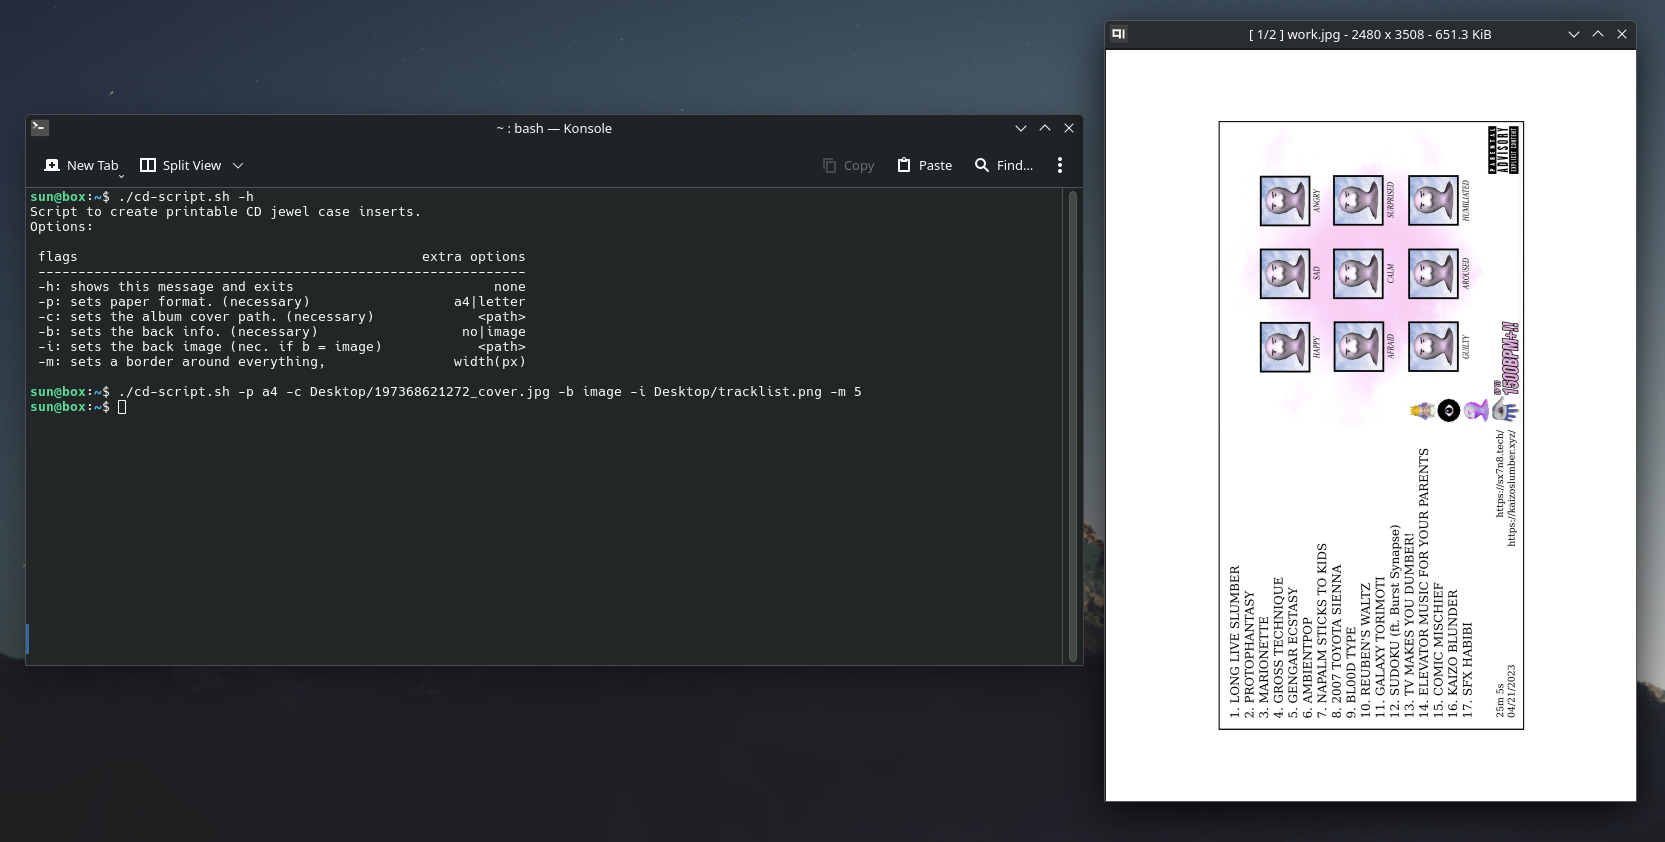Image resolution: width=1665 pixels, height=842 pixels.
Task: Click the Paste toolbar button
Action: [924, 165]
